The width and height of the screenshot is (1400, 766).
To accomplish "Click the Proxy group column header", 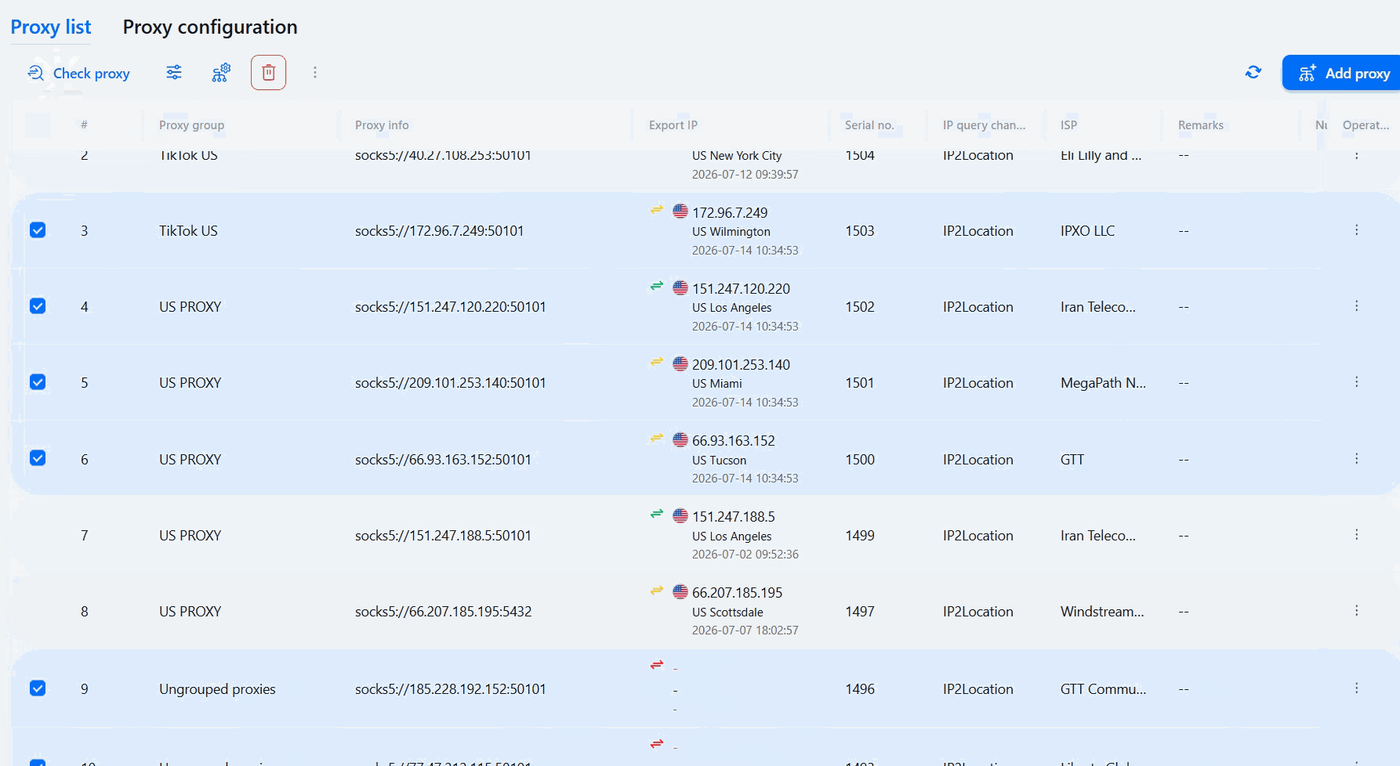I will point(191,125).
